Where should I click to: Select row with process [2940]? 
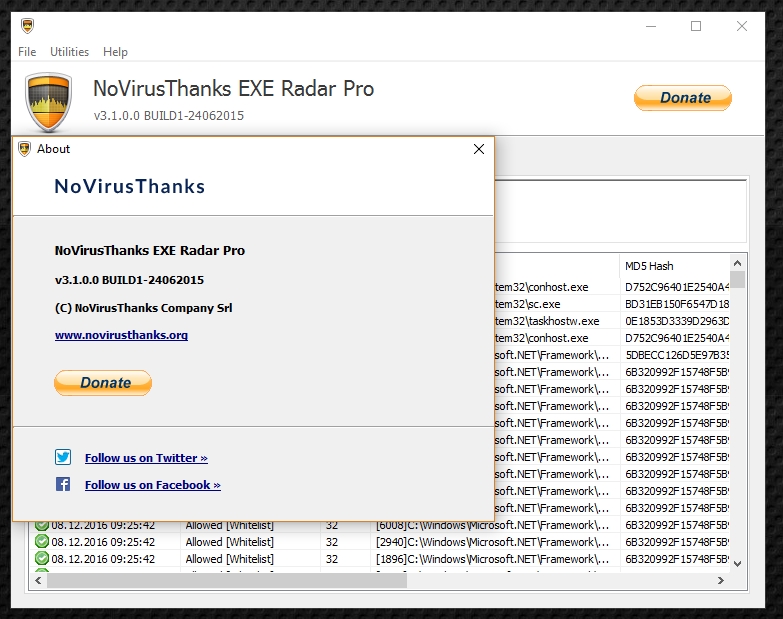(380, 542)
